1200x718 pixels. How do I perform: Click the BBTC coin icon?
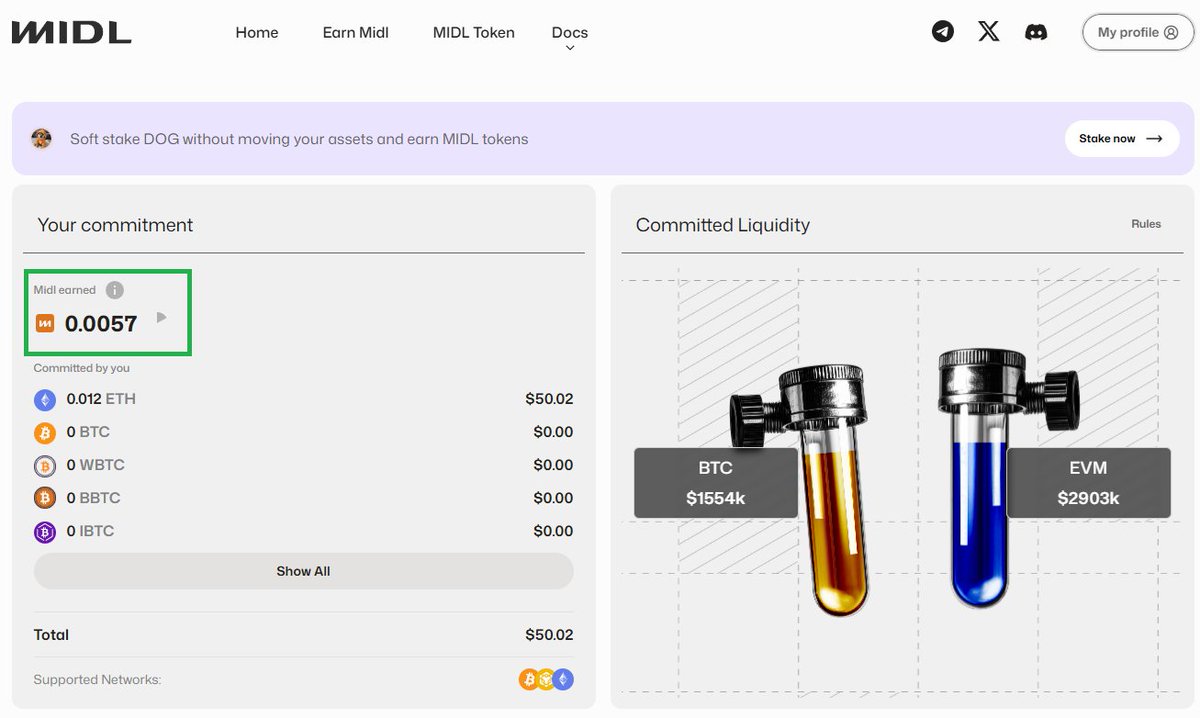(45, 498)
